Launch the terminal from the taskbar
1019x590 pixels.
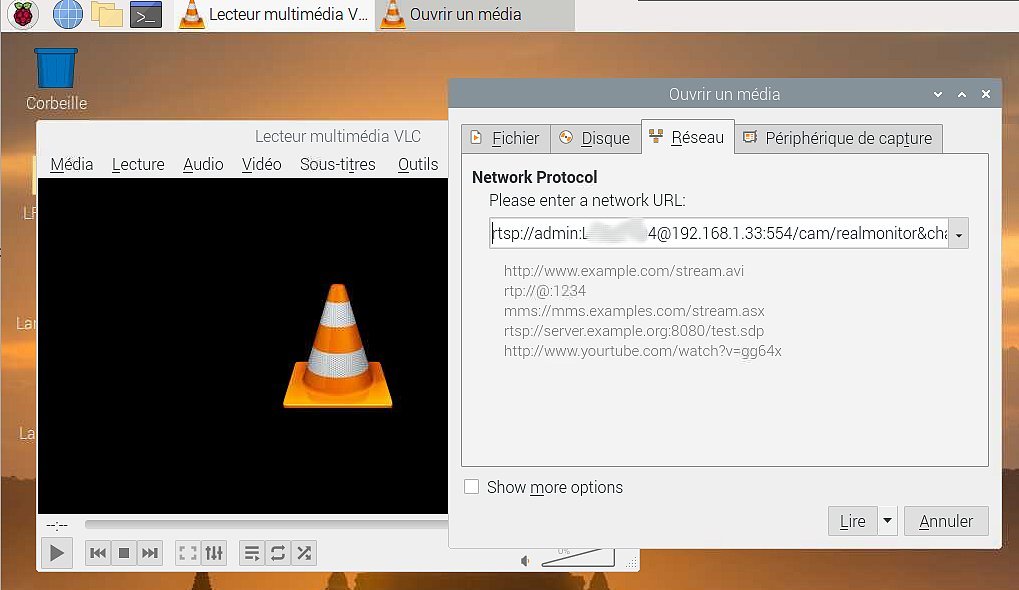[146, 14]
